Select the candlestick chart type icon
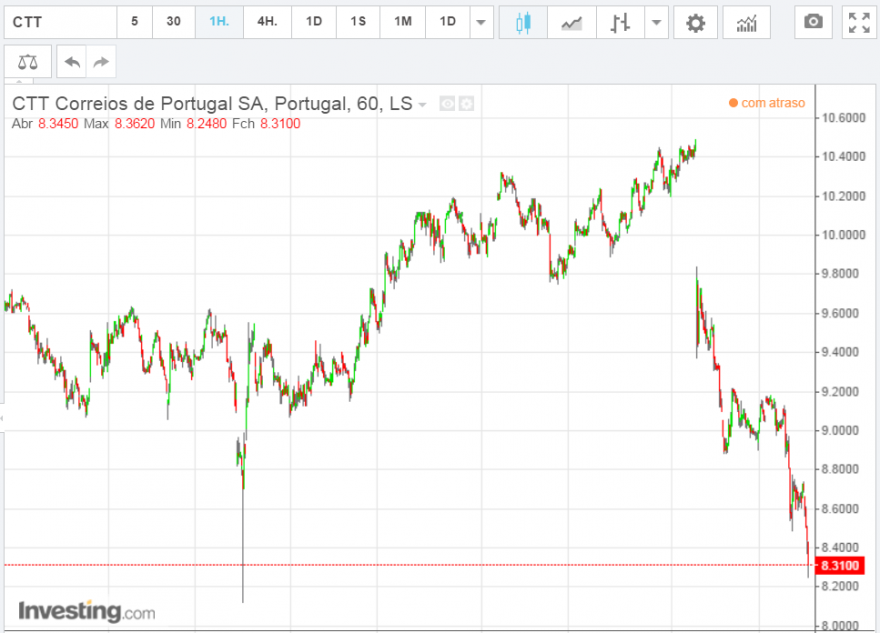 pos(523,22)
